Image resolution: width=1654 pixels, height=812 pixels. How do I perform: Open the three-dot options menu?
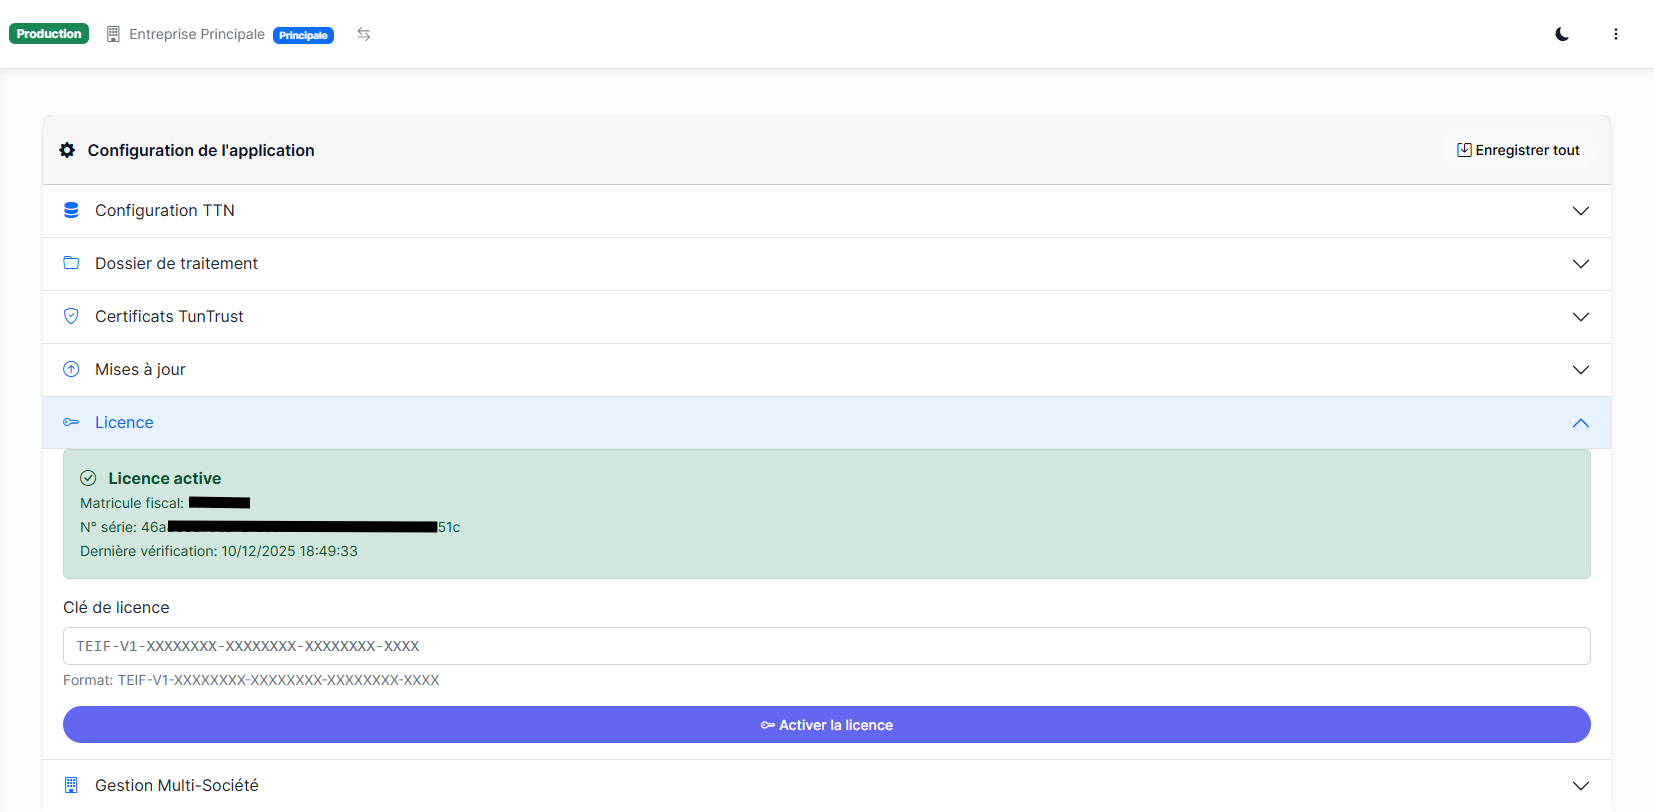[x=1615, y=34]
